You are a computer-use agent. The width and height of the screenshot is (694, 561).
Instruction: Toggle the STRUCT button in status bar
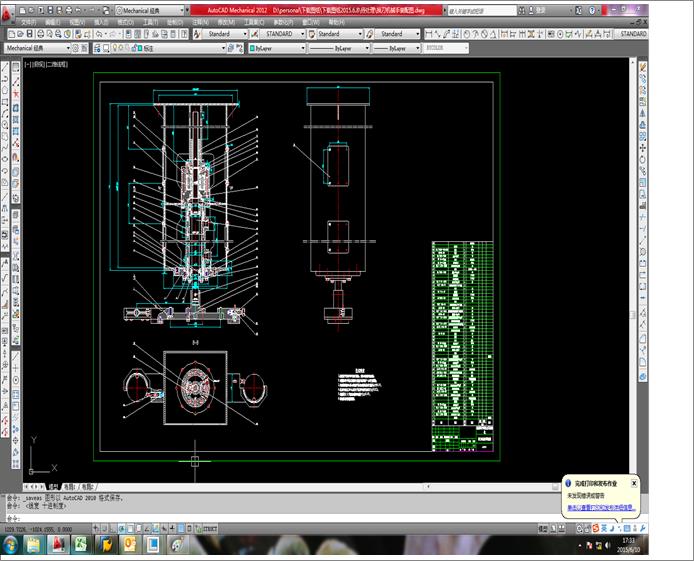210,528
